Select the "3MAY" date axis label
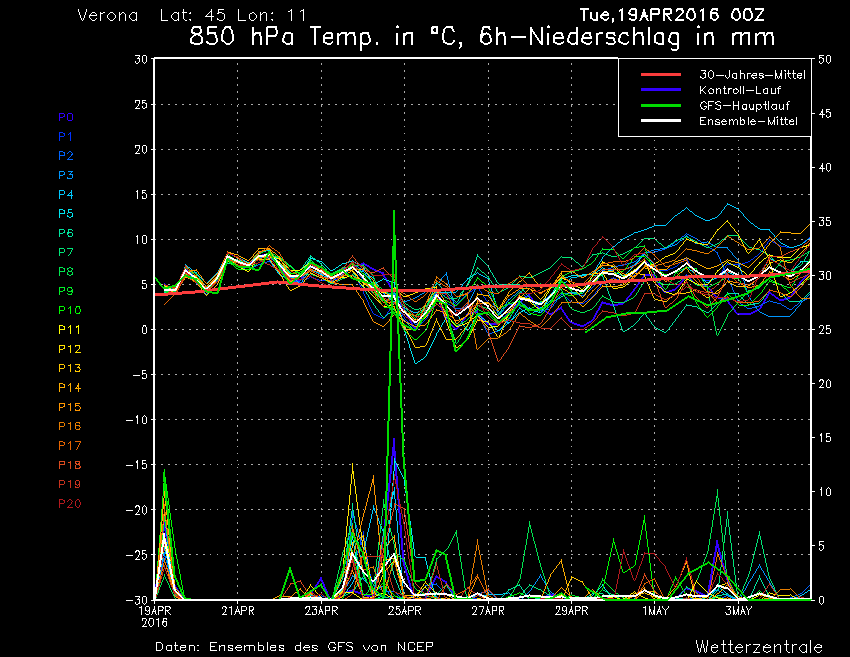The image size is (850, 657). pyautogui.click(x=739, y=611)
